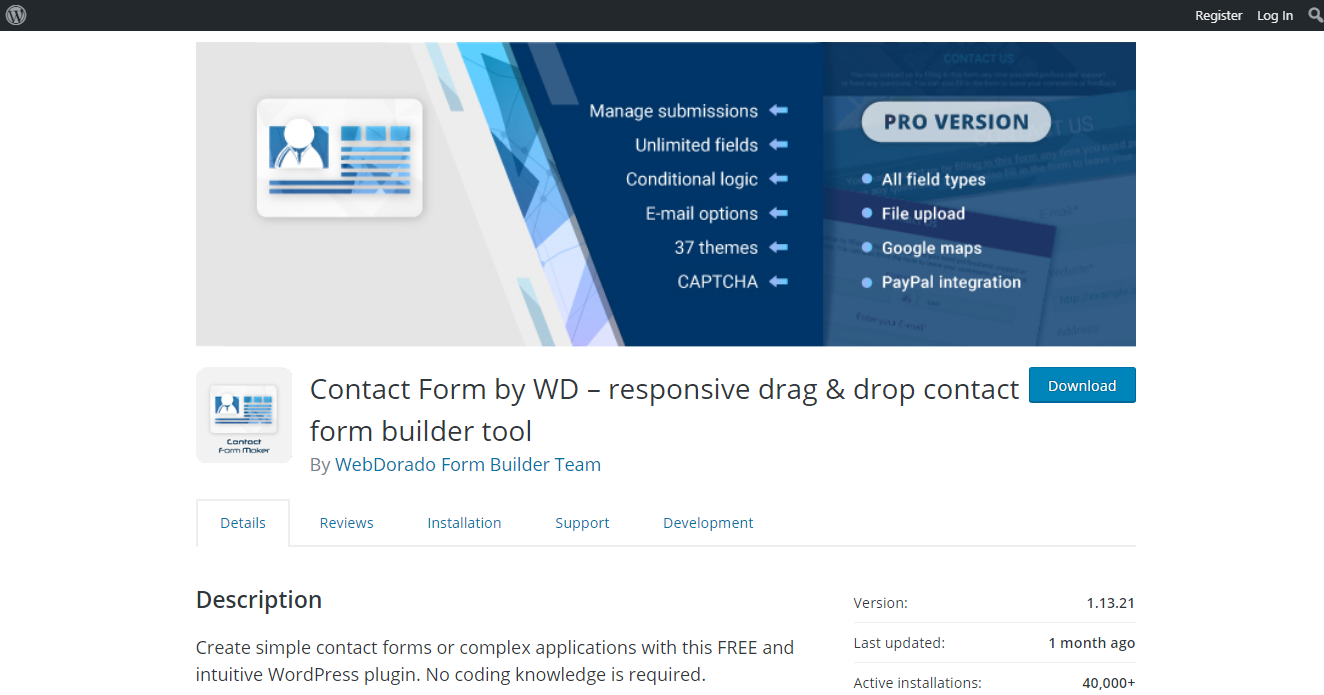Select the Details tab
The width and height of the screenshot is (1324, 695).
243,523
